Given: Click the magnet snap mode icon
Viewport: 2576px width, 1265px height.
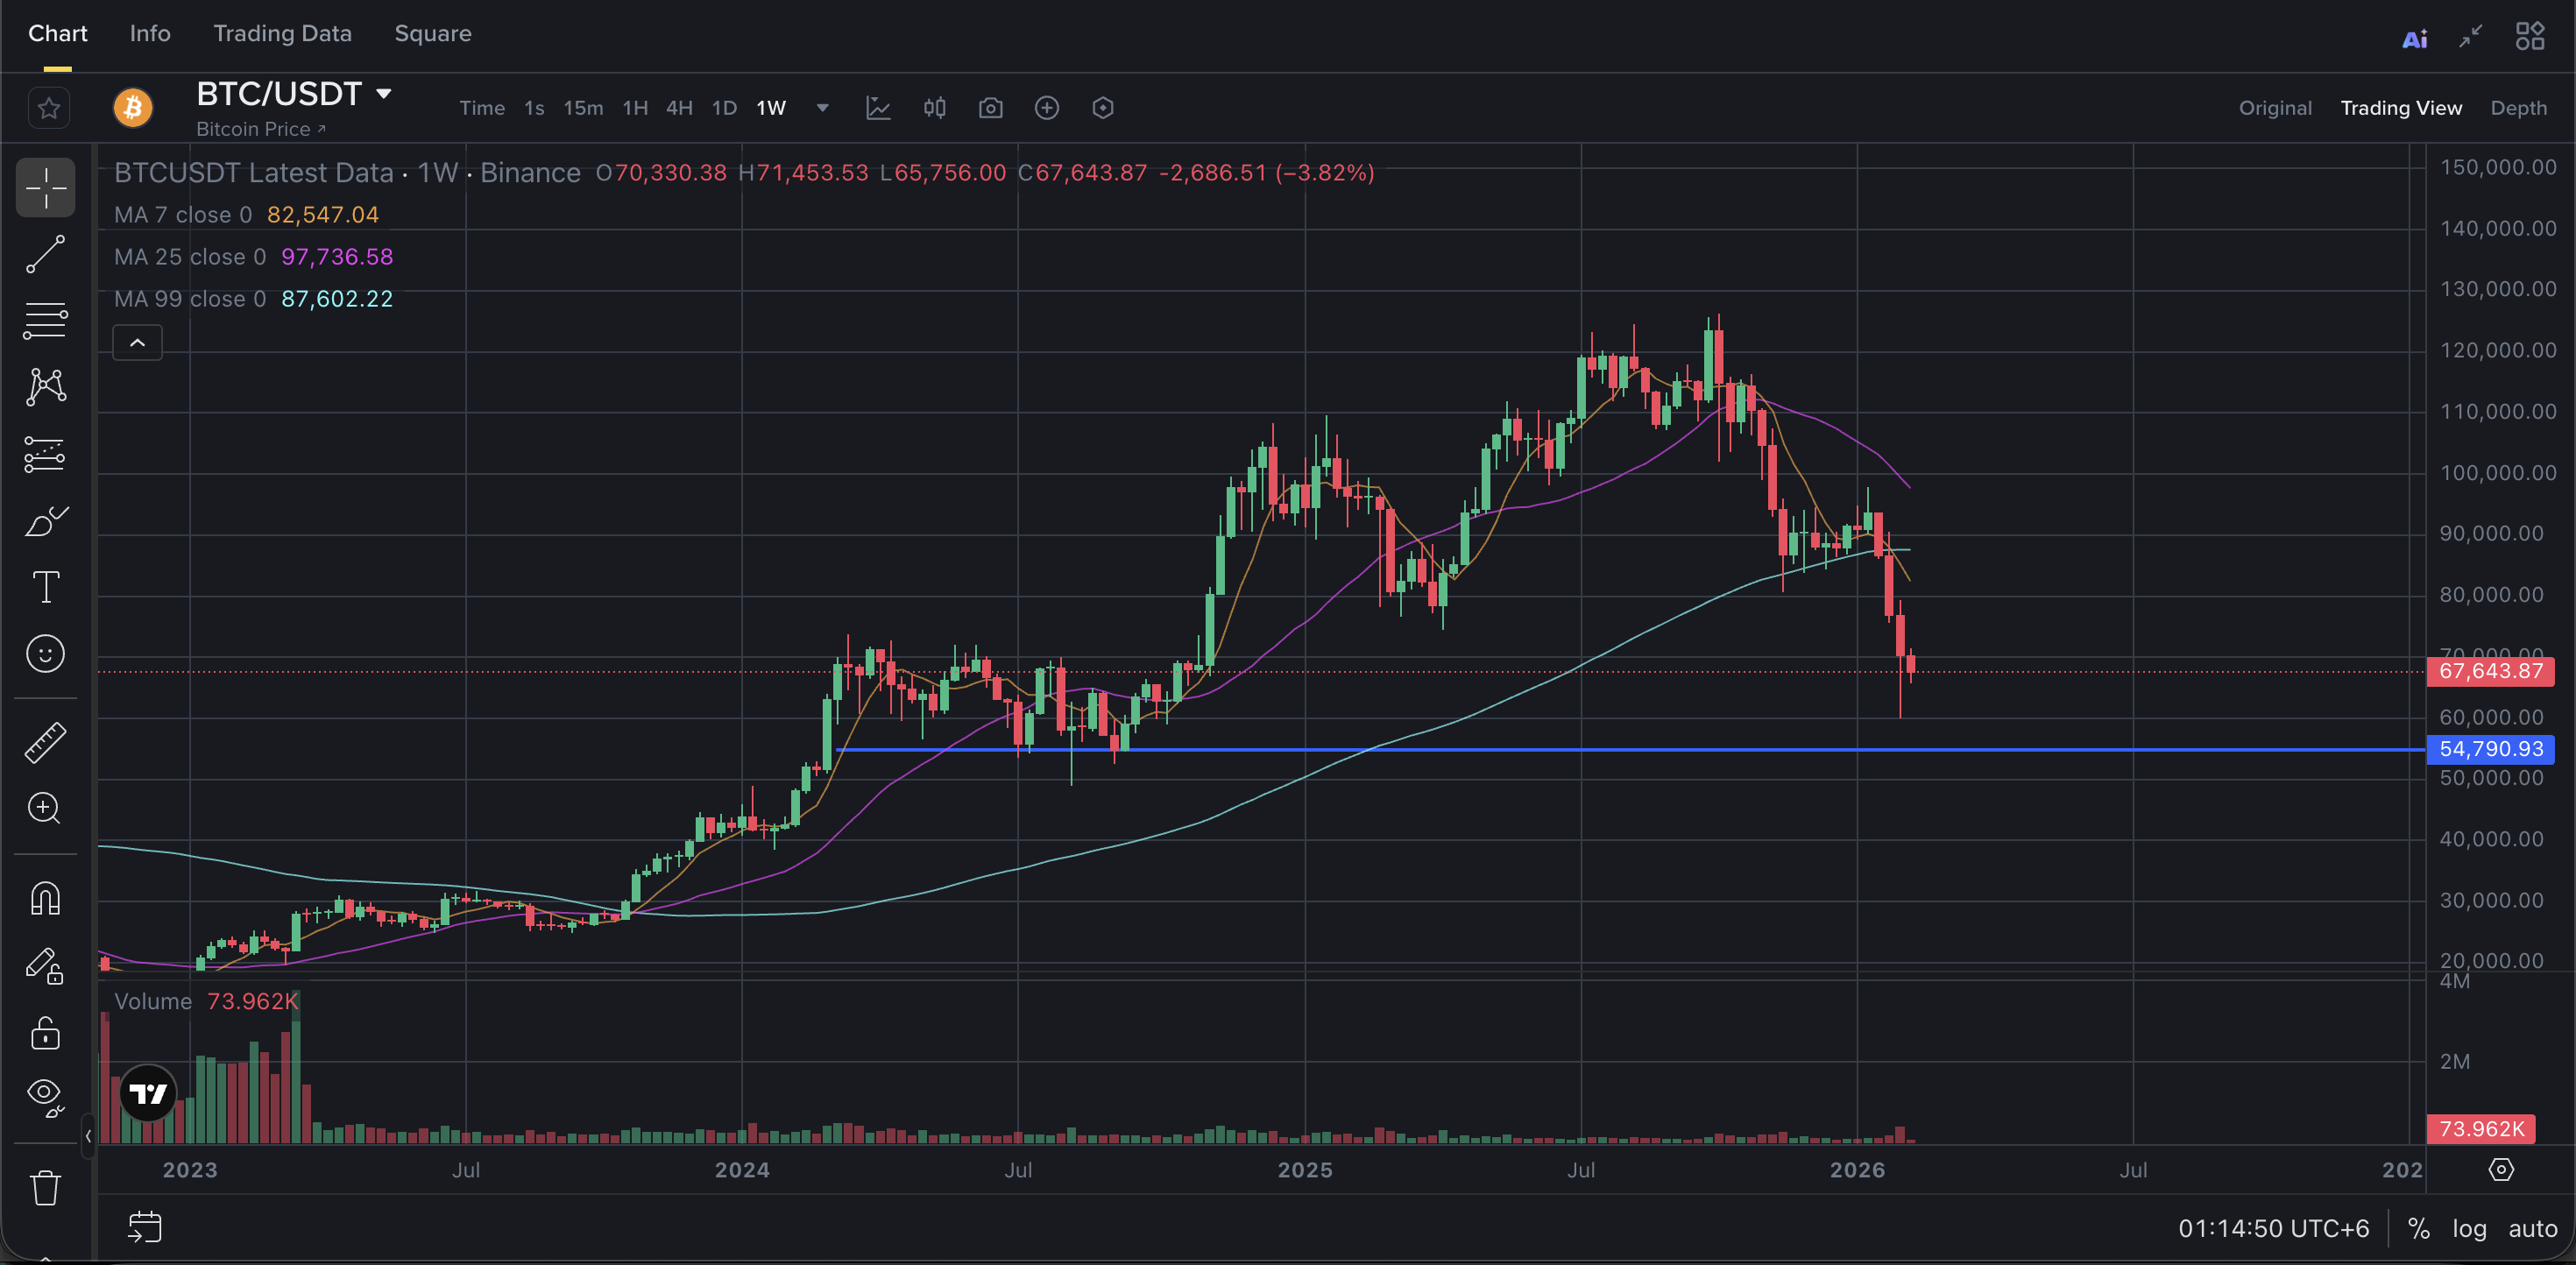Looking at the screenshot, I should (45, 898).
